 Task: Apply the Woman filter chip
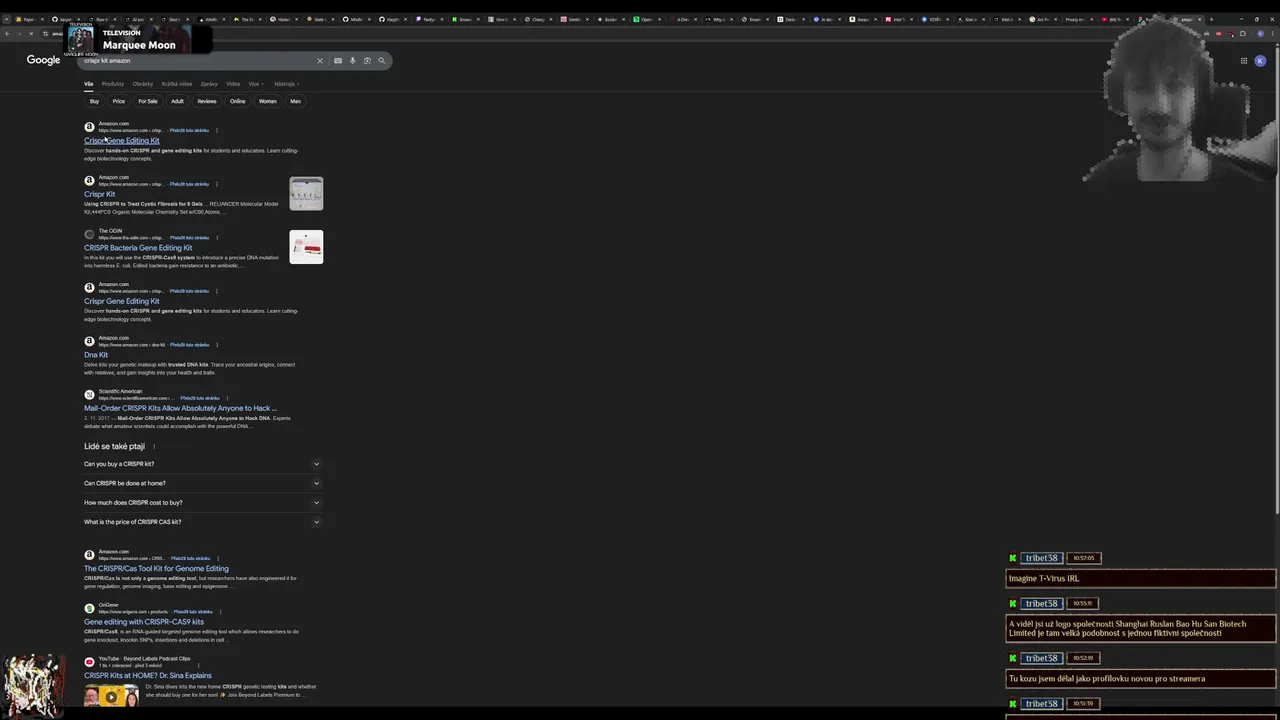[x=267, y=101]
